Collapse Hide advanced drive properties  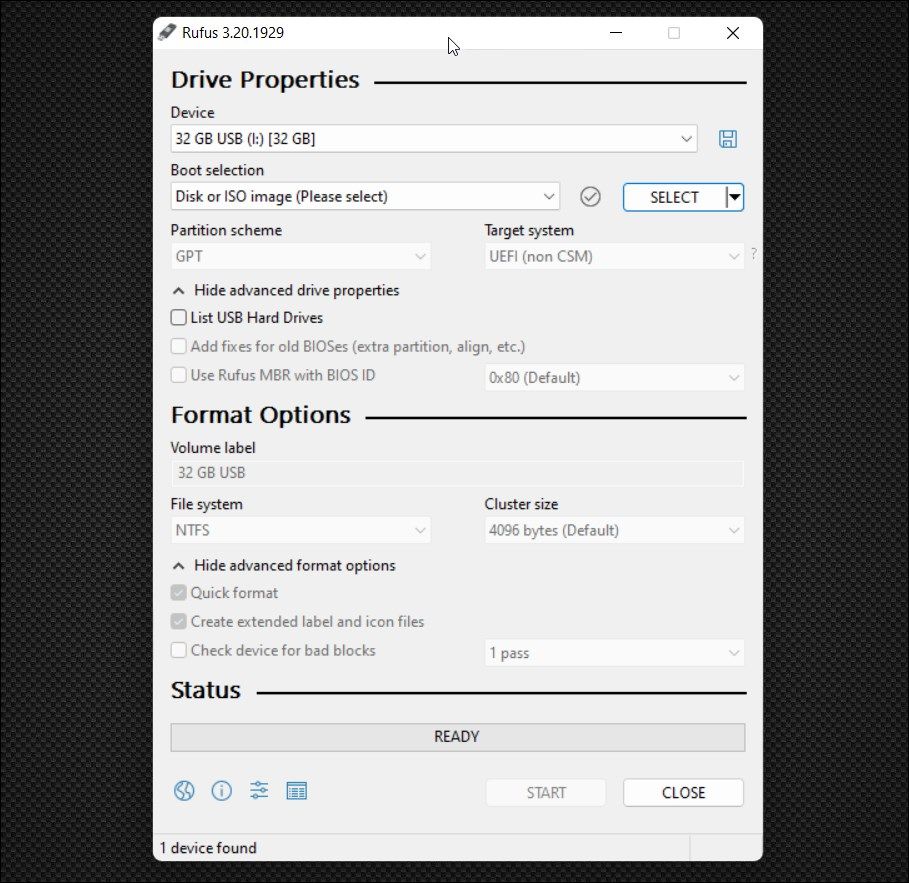[286, 290]
